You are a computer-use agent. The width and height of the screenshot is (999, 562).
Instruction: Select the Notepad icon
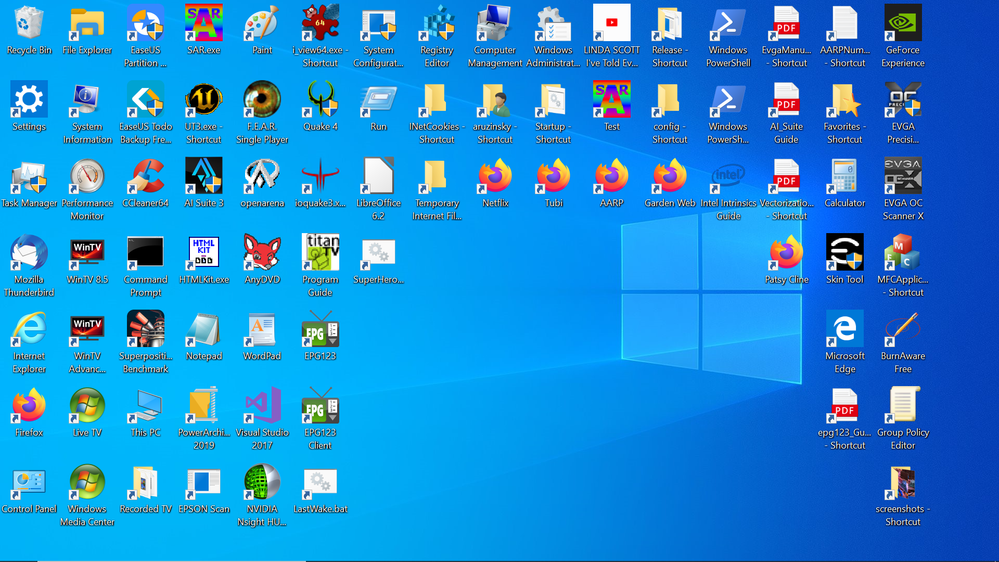pos(204,329)
